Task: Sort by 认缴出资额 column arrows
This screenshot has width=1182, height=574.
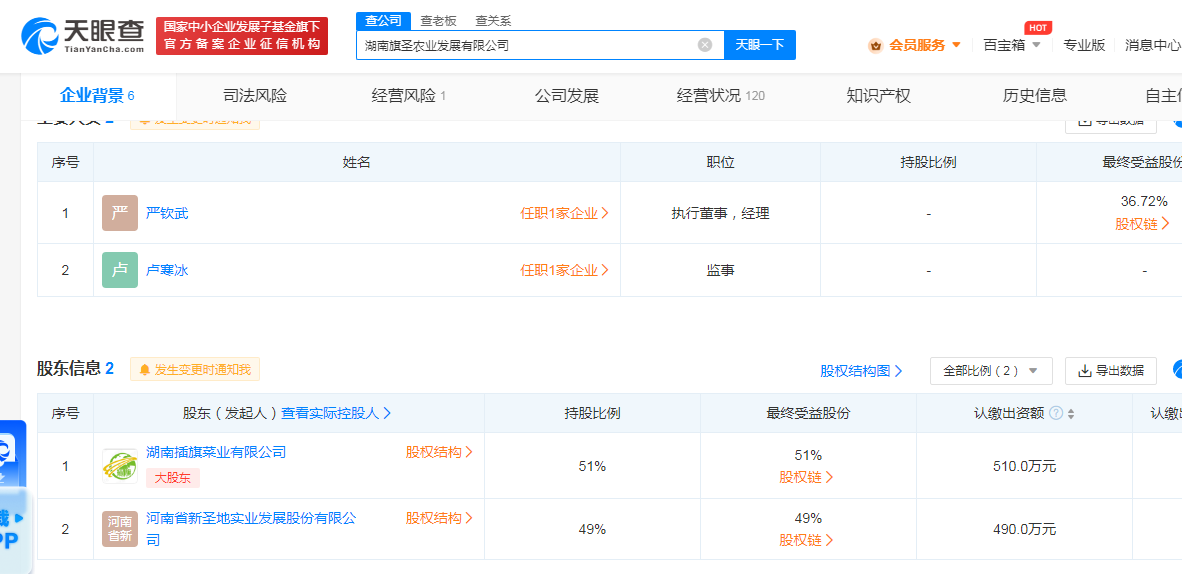Action: [1071, 413]
